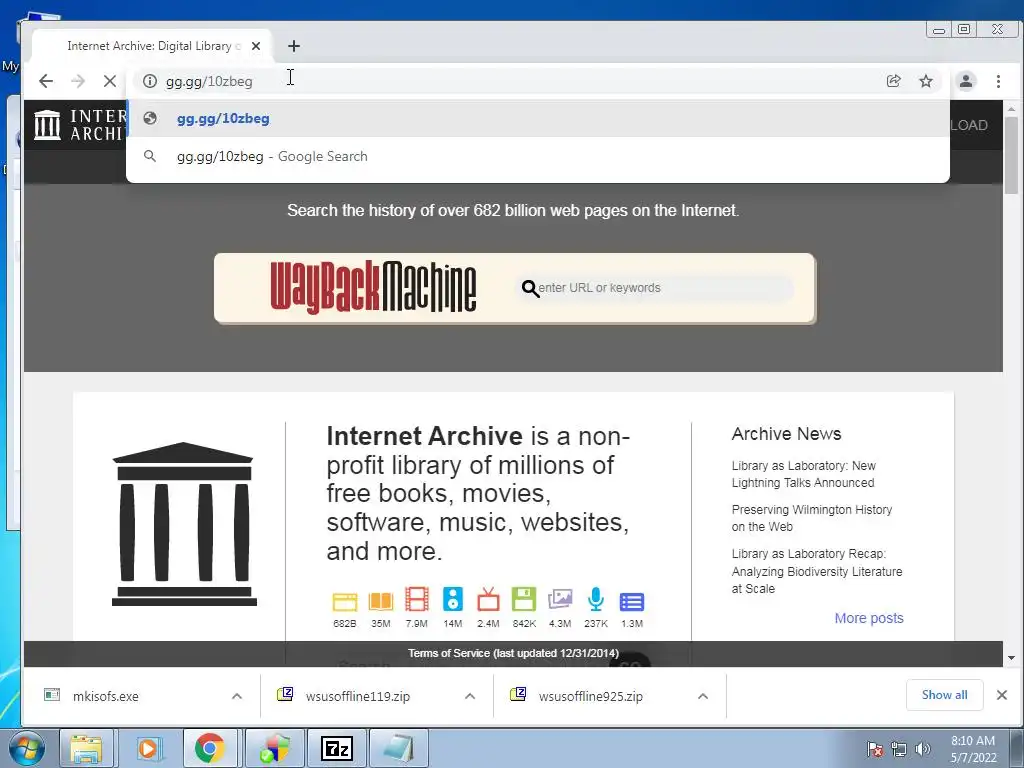The height and width of the screenshot is (768, 1024).
Task: Click the forward navigation arrow
Action: [78, 81]
